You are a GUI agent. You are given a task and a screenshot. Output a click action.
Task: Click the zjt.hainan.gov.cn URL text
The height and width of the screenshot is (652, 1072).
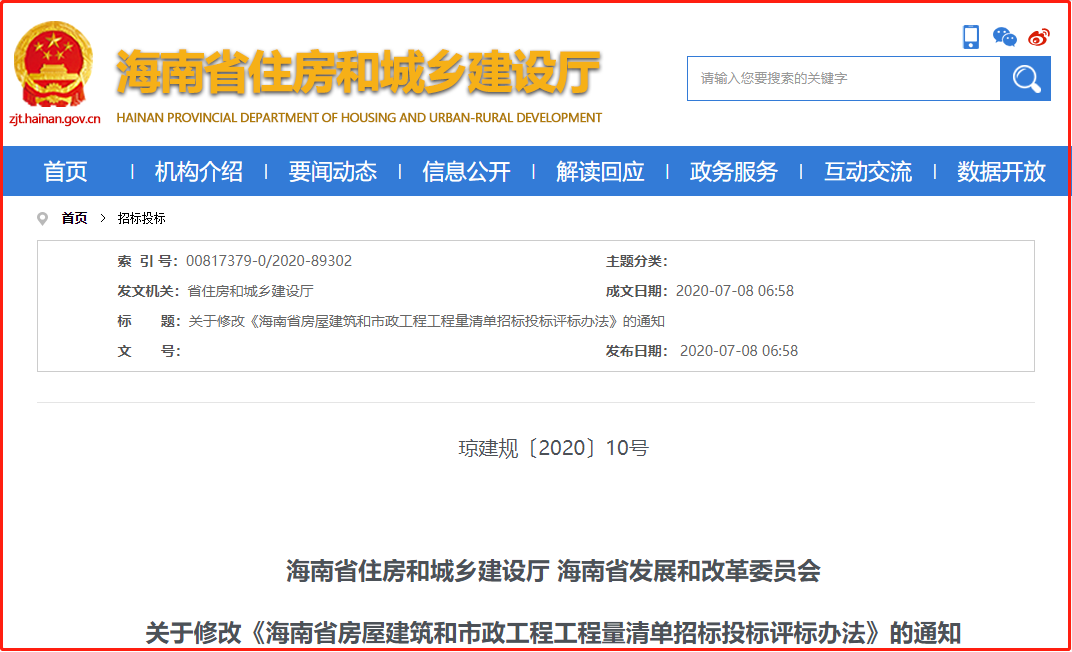[55, 119]
